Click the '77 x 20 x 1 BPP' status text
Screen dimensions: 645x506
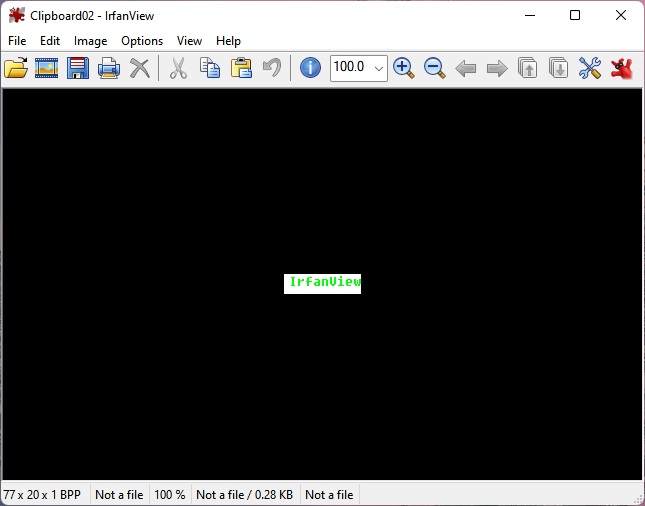click(x=42, y=494)
